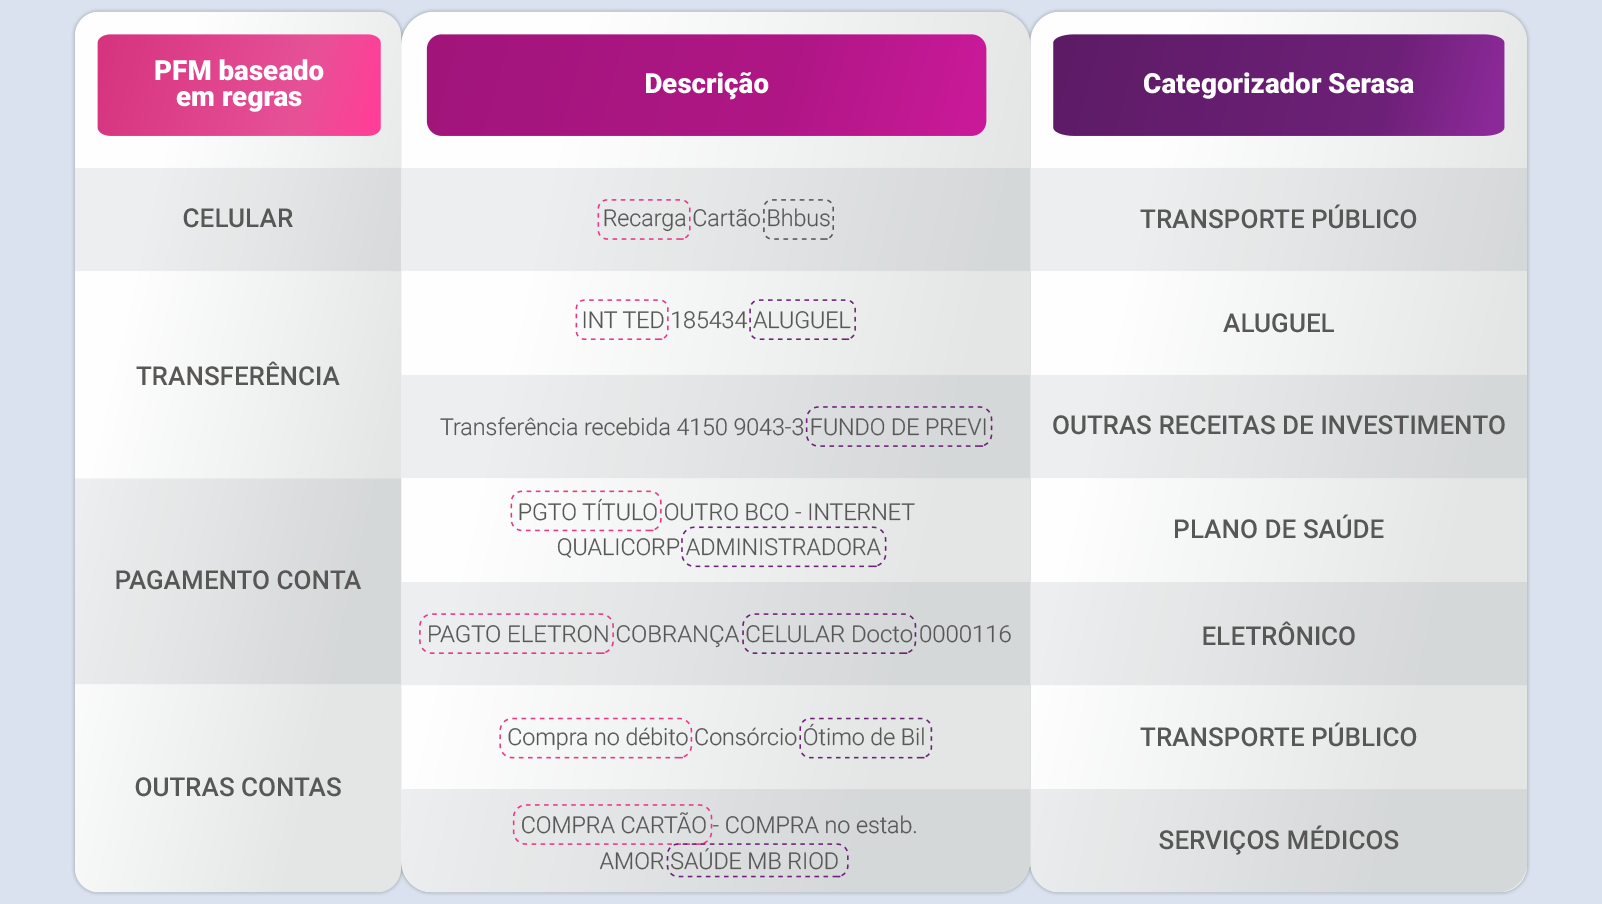Image resolution: width=1602 pixels, height=904 pixels.
Task: Click the PAGTO ELETRON tag
Action: (516, 634)
